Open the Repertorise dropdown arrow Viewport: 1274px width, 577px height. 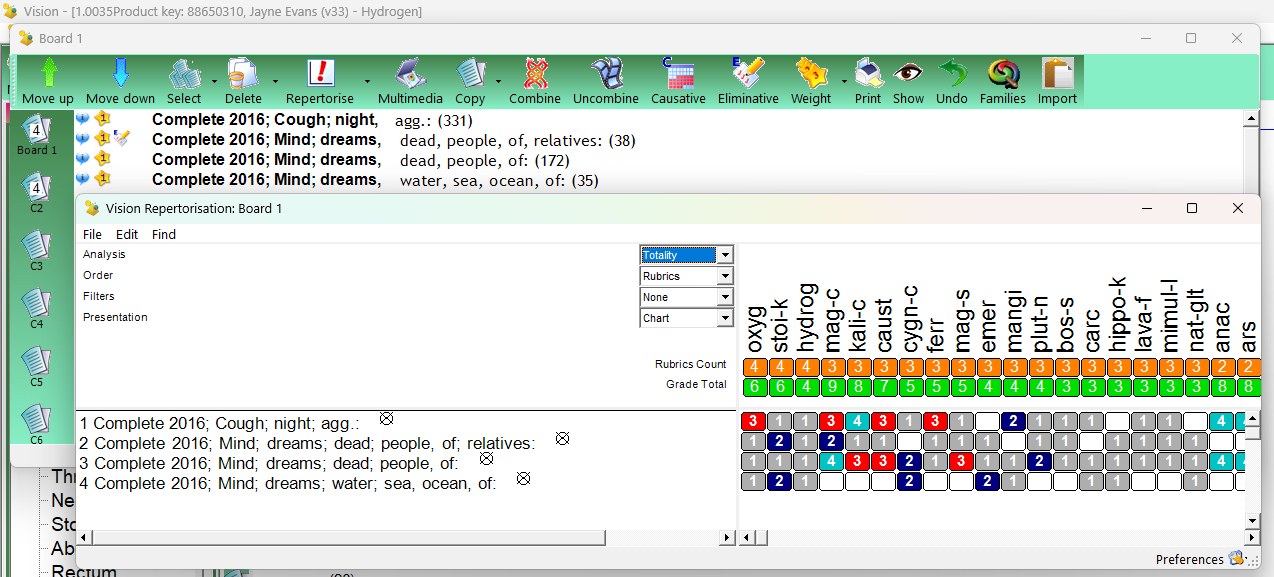pyautogui.click(x=367, y=81)
